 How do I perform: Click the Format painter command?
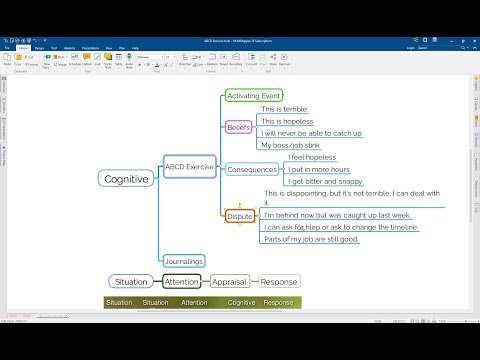31,64
